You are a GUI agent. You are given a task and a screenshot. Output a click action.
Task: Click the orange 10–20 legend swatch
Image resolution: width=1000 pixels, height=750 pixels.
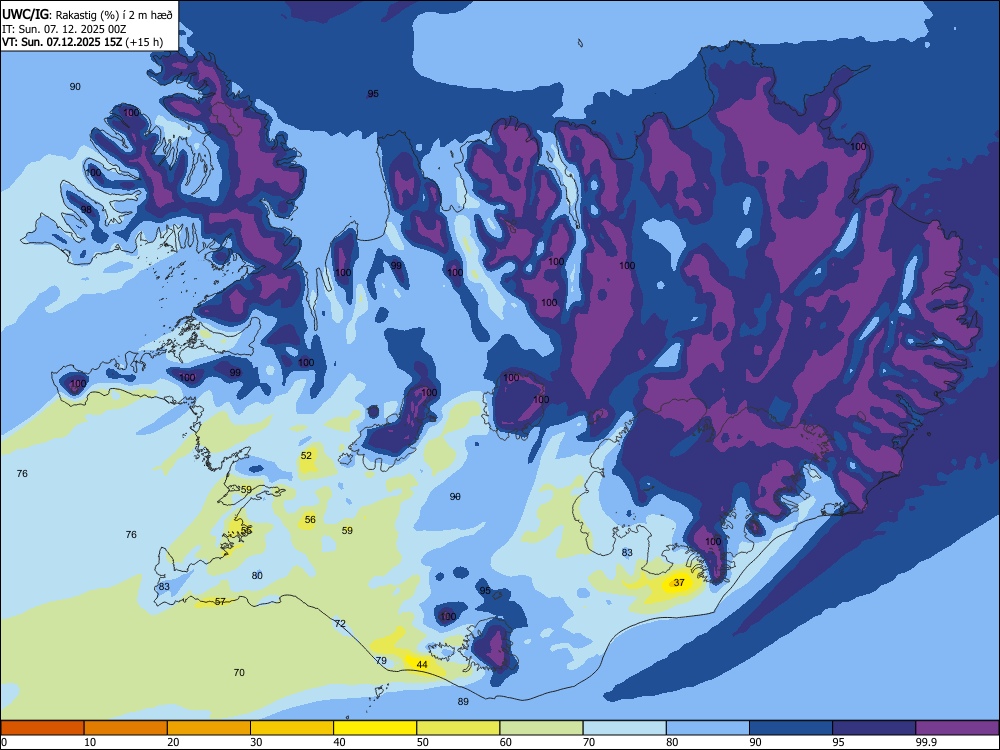coord(126,728)
